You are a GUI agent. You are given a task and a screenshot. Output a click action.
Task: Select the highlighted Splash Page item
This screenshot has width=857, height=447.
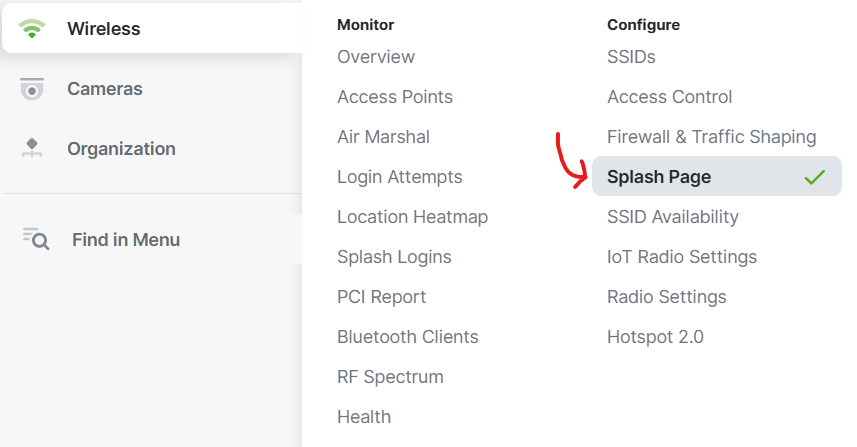717,176
